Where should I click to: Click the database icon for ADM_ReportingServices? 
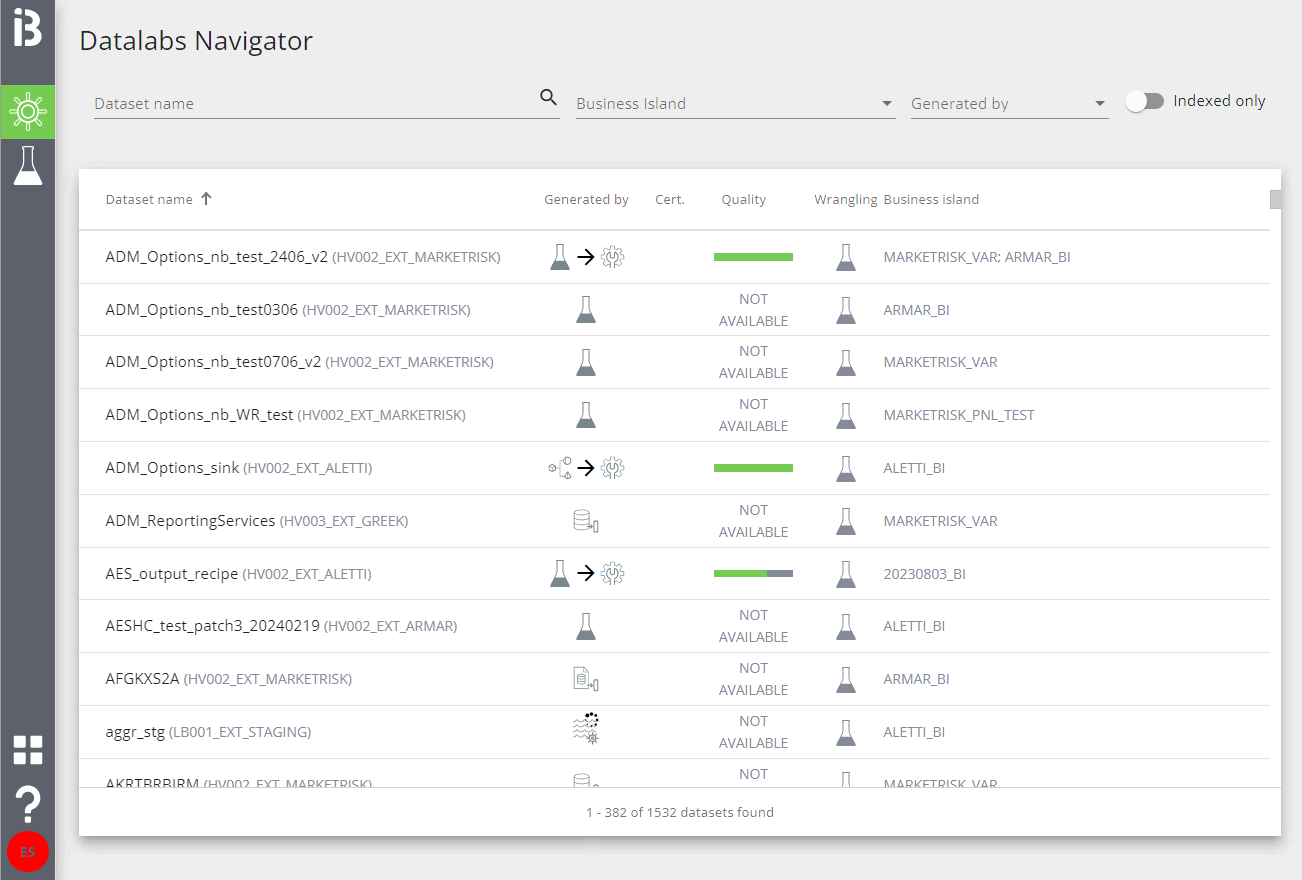coord(586,520)
